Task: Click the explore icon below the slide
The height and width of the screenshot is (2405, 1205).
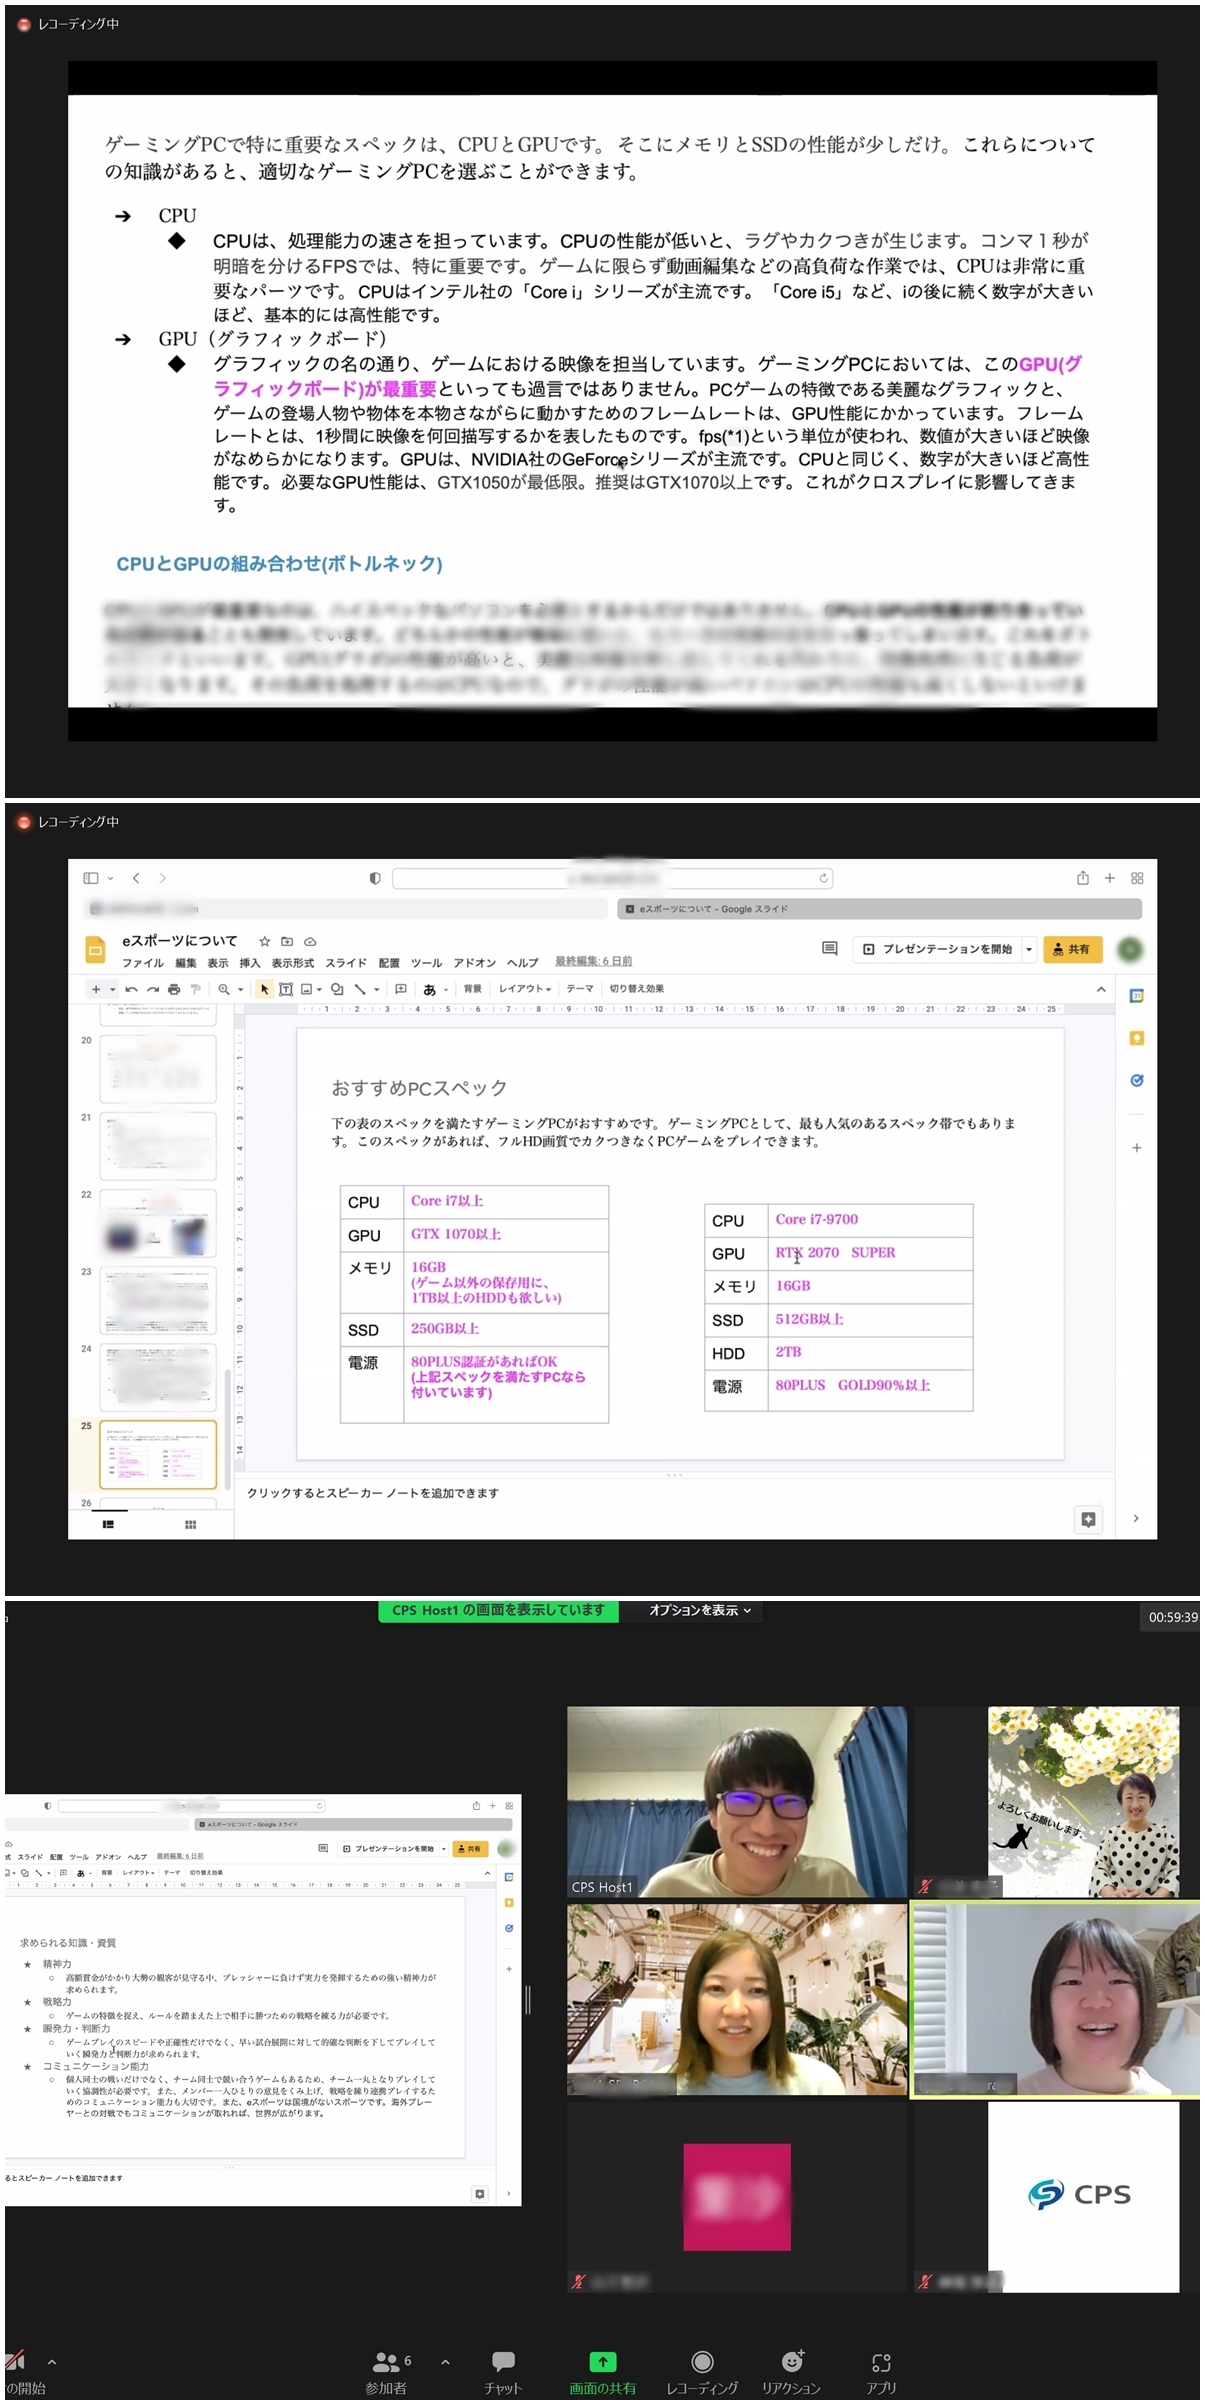Action: 1088,1519
